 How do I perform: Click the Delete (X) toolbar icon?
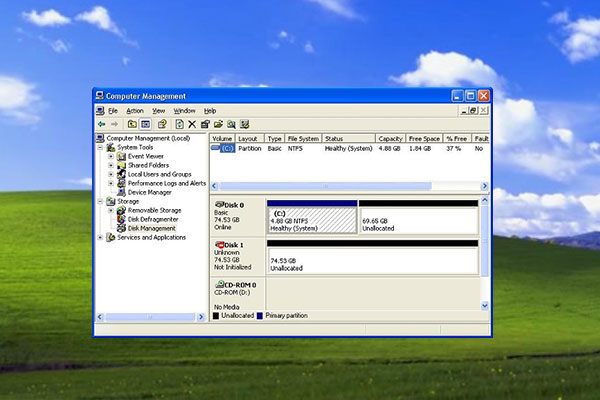click(x=192, y=123)
